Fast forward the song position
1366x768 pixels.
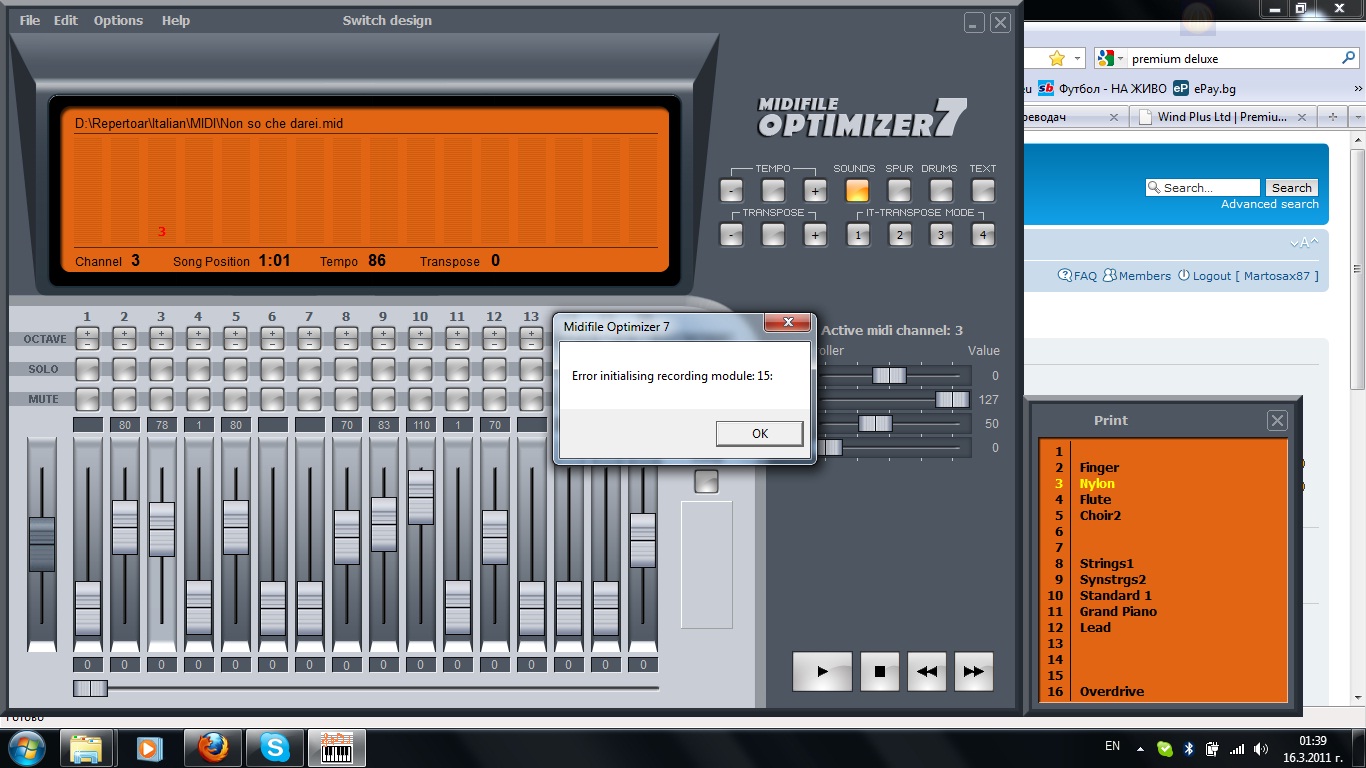click(974, 672)
